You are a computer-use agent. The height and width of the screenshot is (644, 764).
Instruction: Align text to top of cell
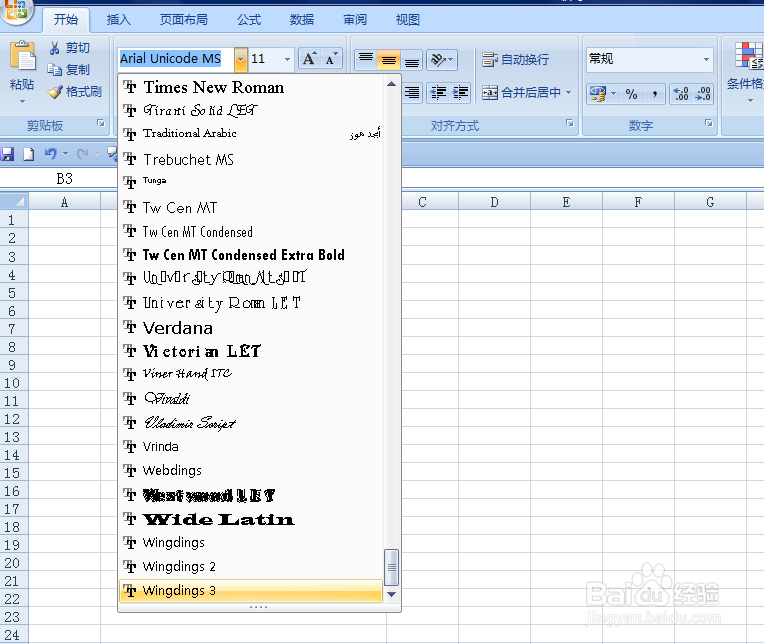coord(366,59)
